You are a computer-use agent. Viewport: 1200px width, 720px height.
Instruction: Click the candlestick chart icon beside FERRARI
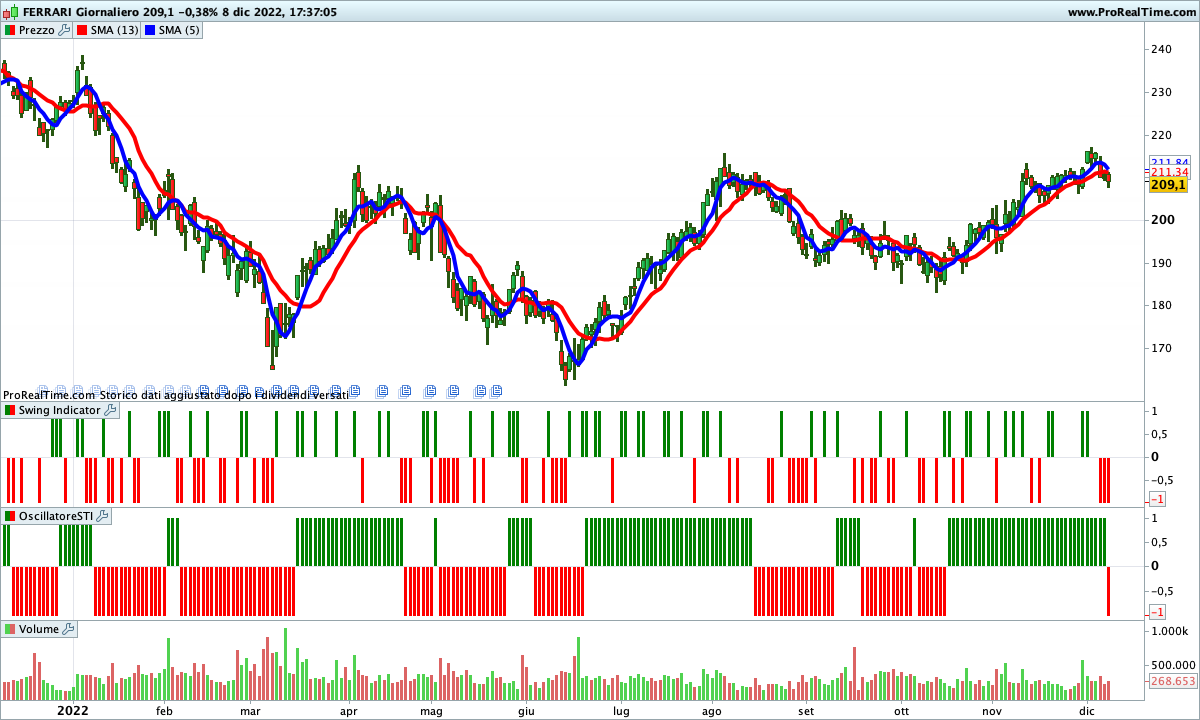pyautogui.click(x=10, y=12)
